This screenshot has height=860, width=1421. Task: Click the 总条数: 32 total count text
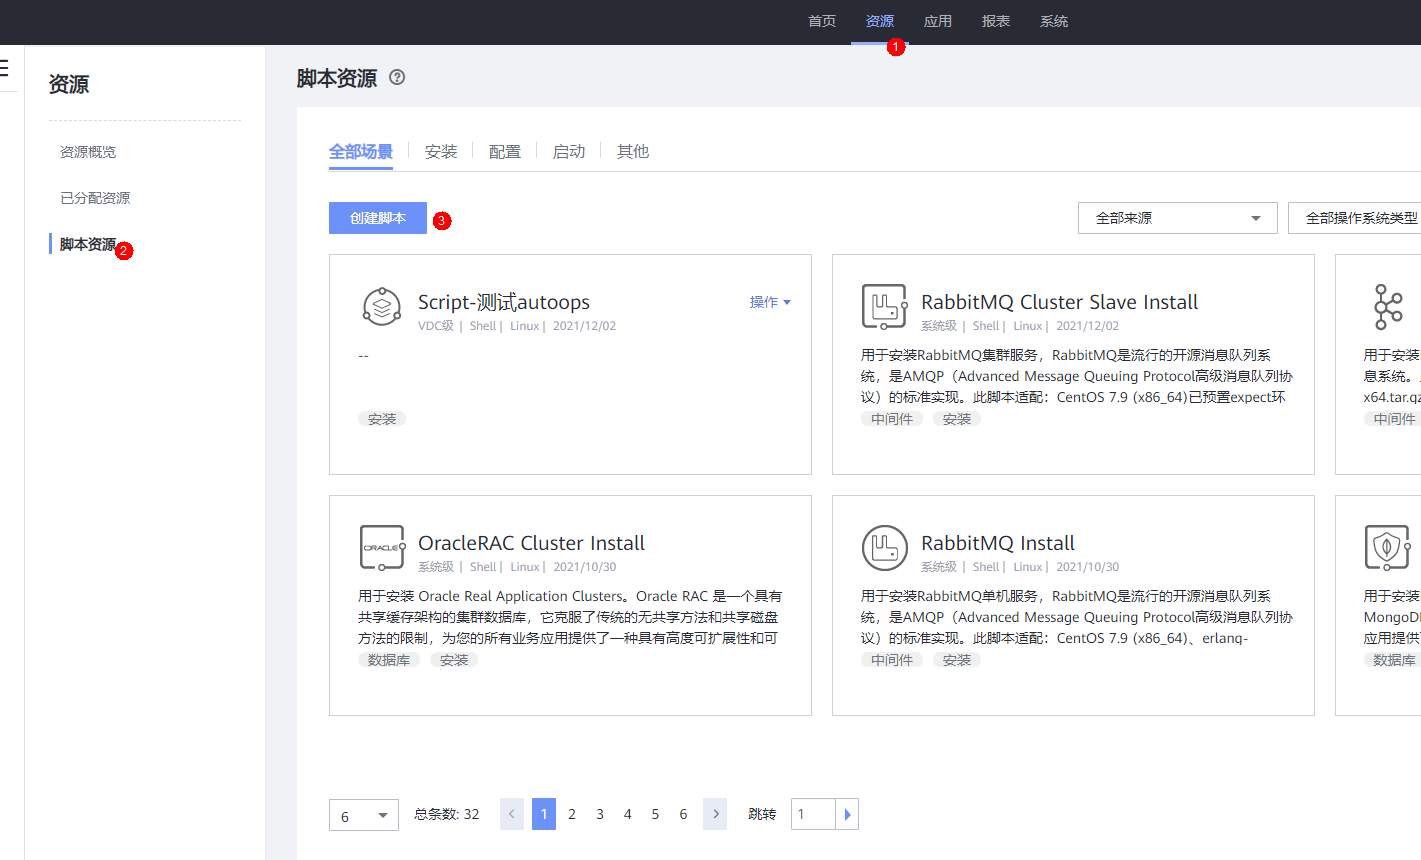coord(447,814)
